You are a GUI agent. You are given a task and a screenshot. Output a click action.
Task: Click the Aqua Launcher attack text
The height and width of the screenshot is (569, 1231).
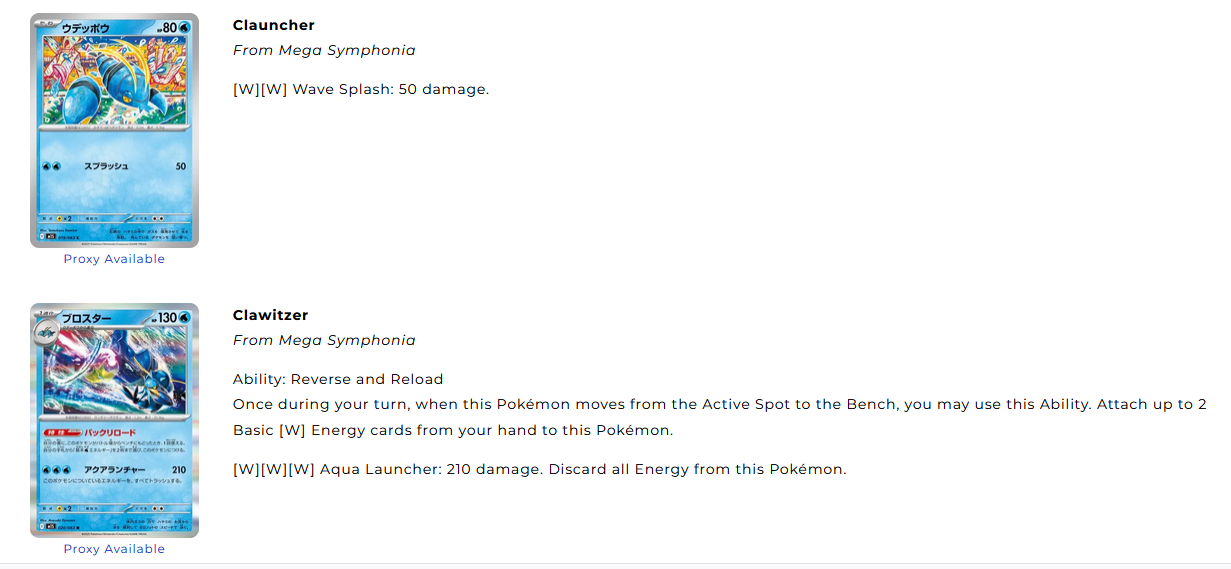pyautogui.click(x=540, y=469)
